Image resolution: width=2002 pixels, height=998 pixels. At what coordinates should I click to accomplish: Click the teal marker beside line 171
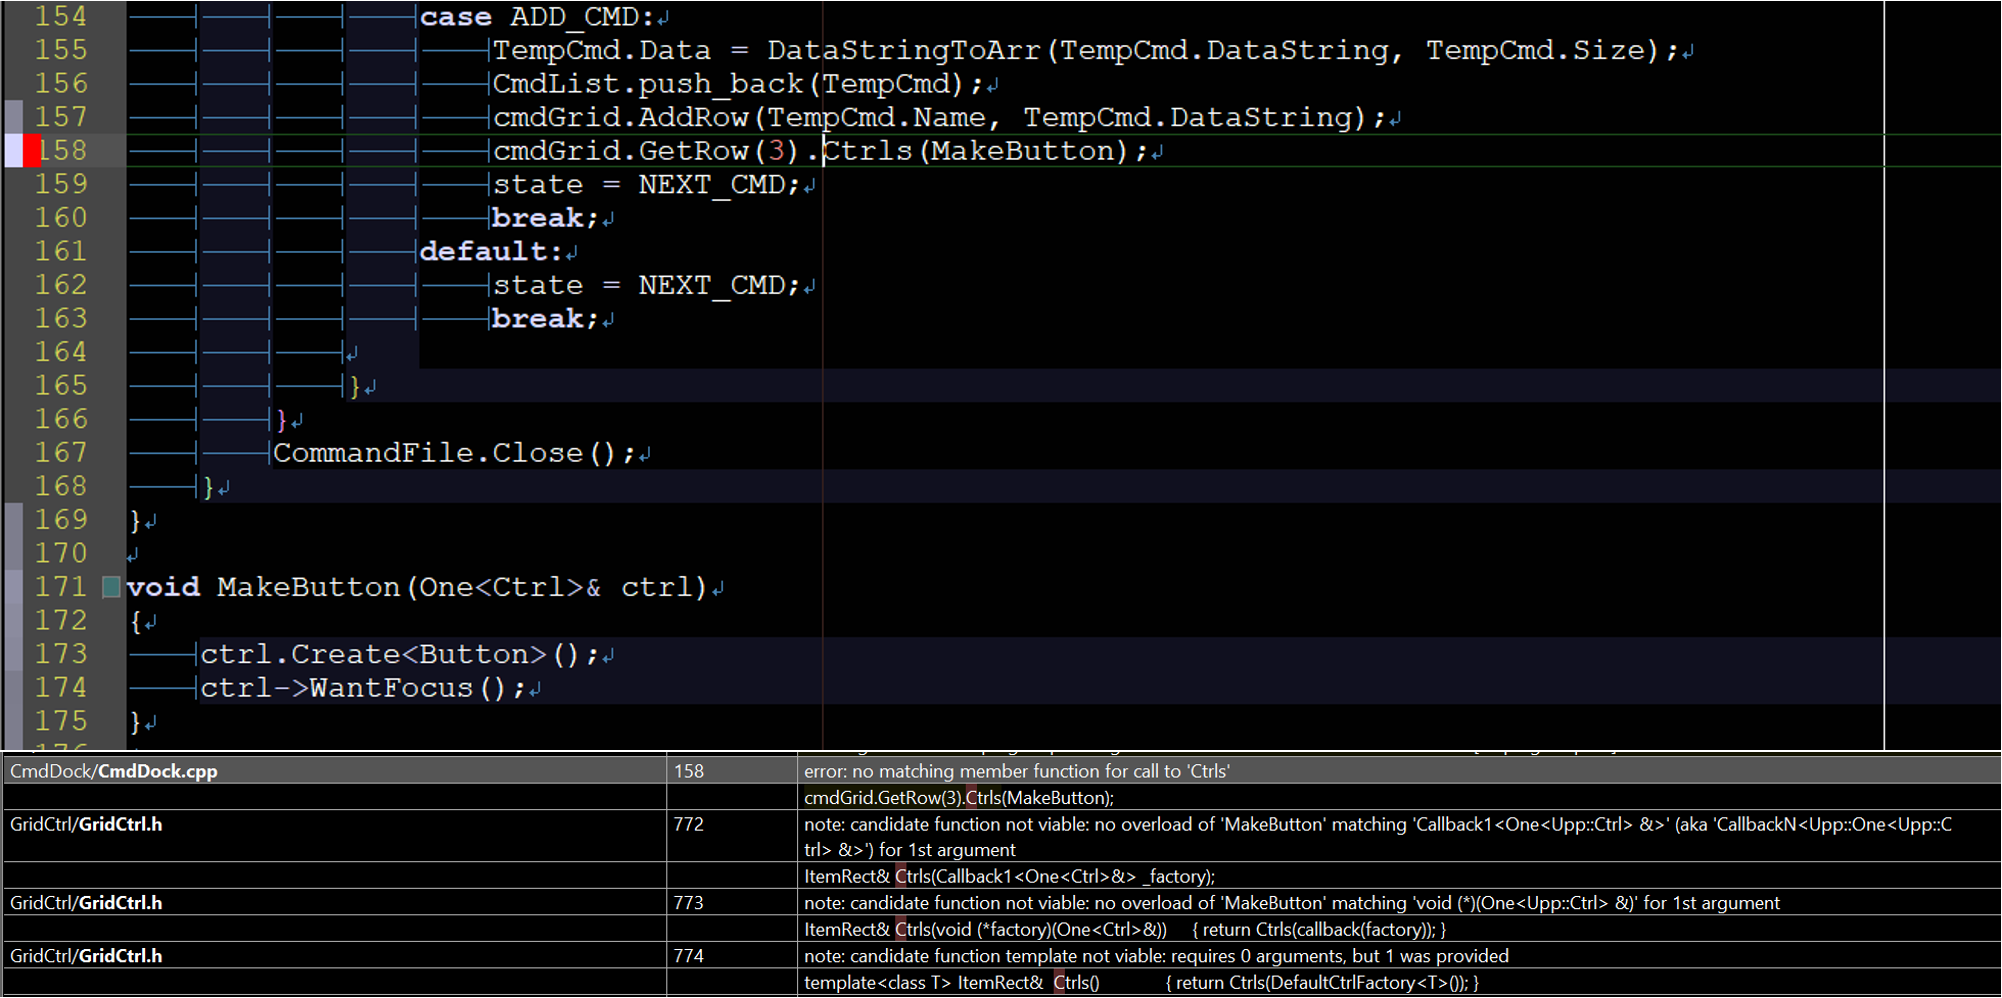coord(111,587)
